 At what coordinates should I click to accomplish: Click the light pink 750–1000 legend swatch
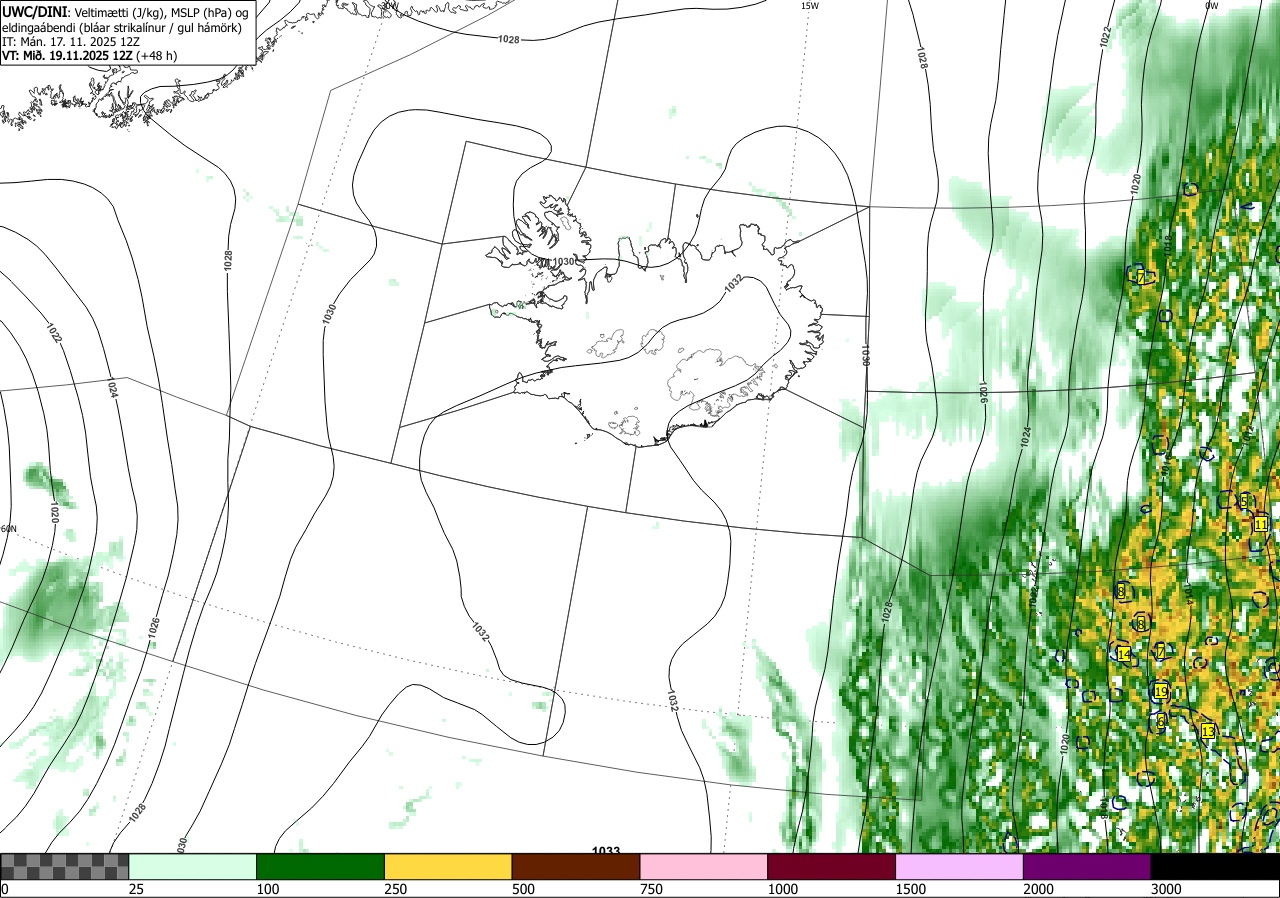pyautogui.click(x=704, y=866)
